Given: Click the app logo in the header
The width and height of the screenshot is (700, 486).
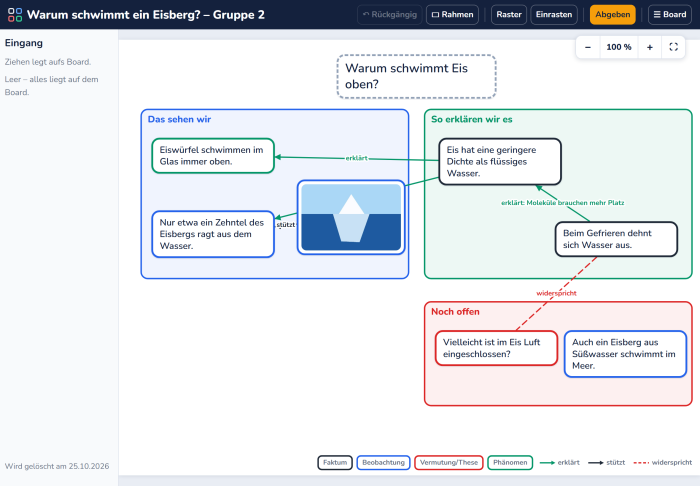Looking at the screenshot, I should (x=15, y=15).
